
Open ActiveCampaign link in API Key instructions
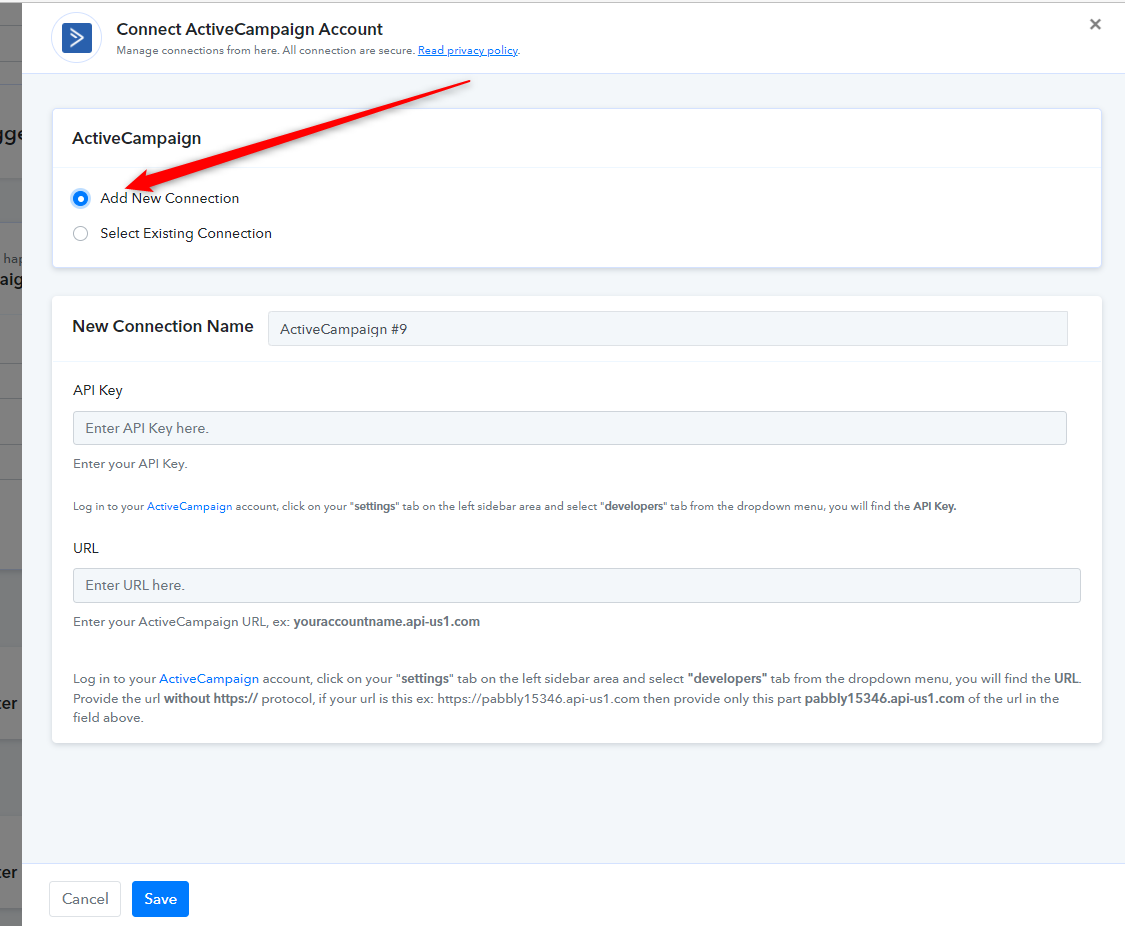point(189,506)
